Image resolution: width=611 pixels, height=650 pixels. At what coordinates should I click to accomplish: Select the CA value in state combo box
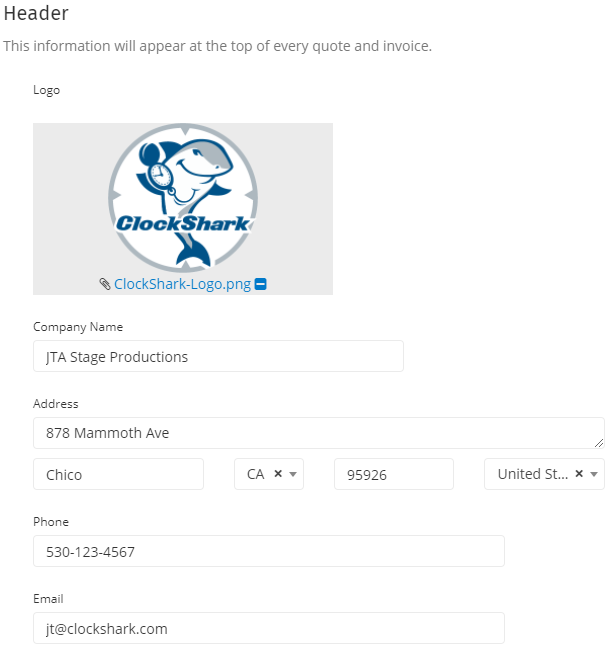click(x=255, y=474)
